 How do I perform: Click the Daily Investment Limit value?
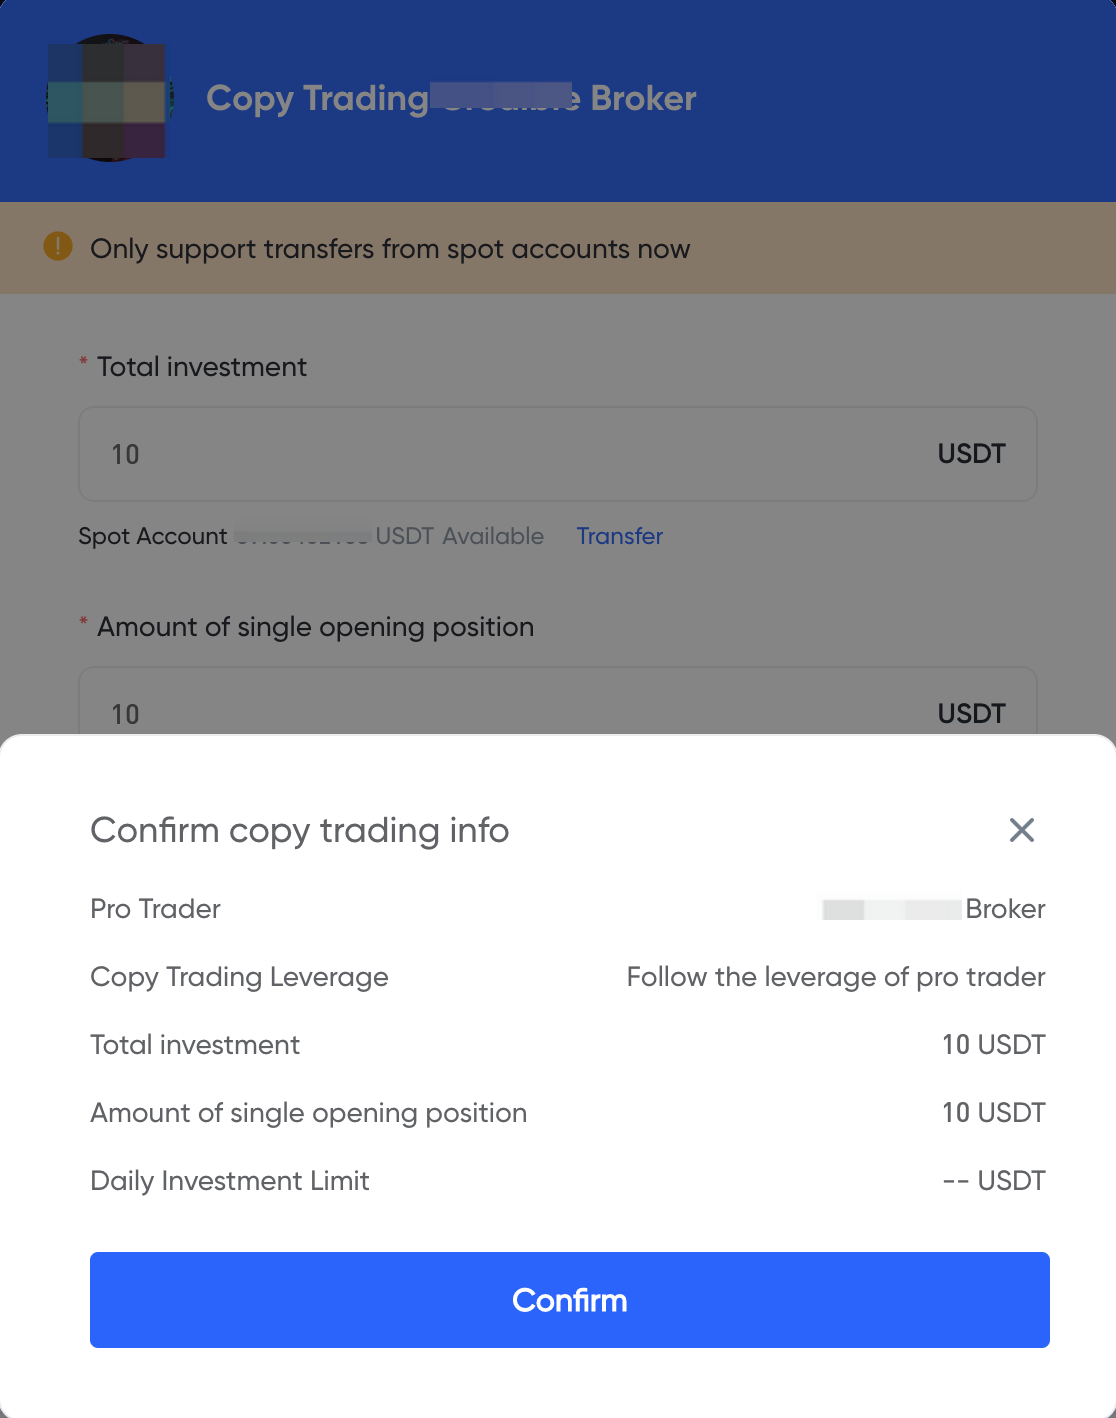[x=994, y=1181]
